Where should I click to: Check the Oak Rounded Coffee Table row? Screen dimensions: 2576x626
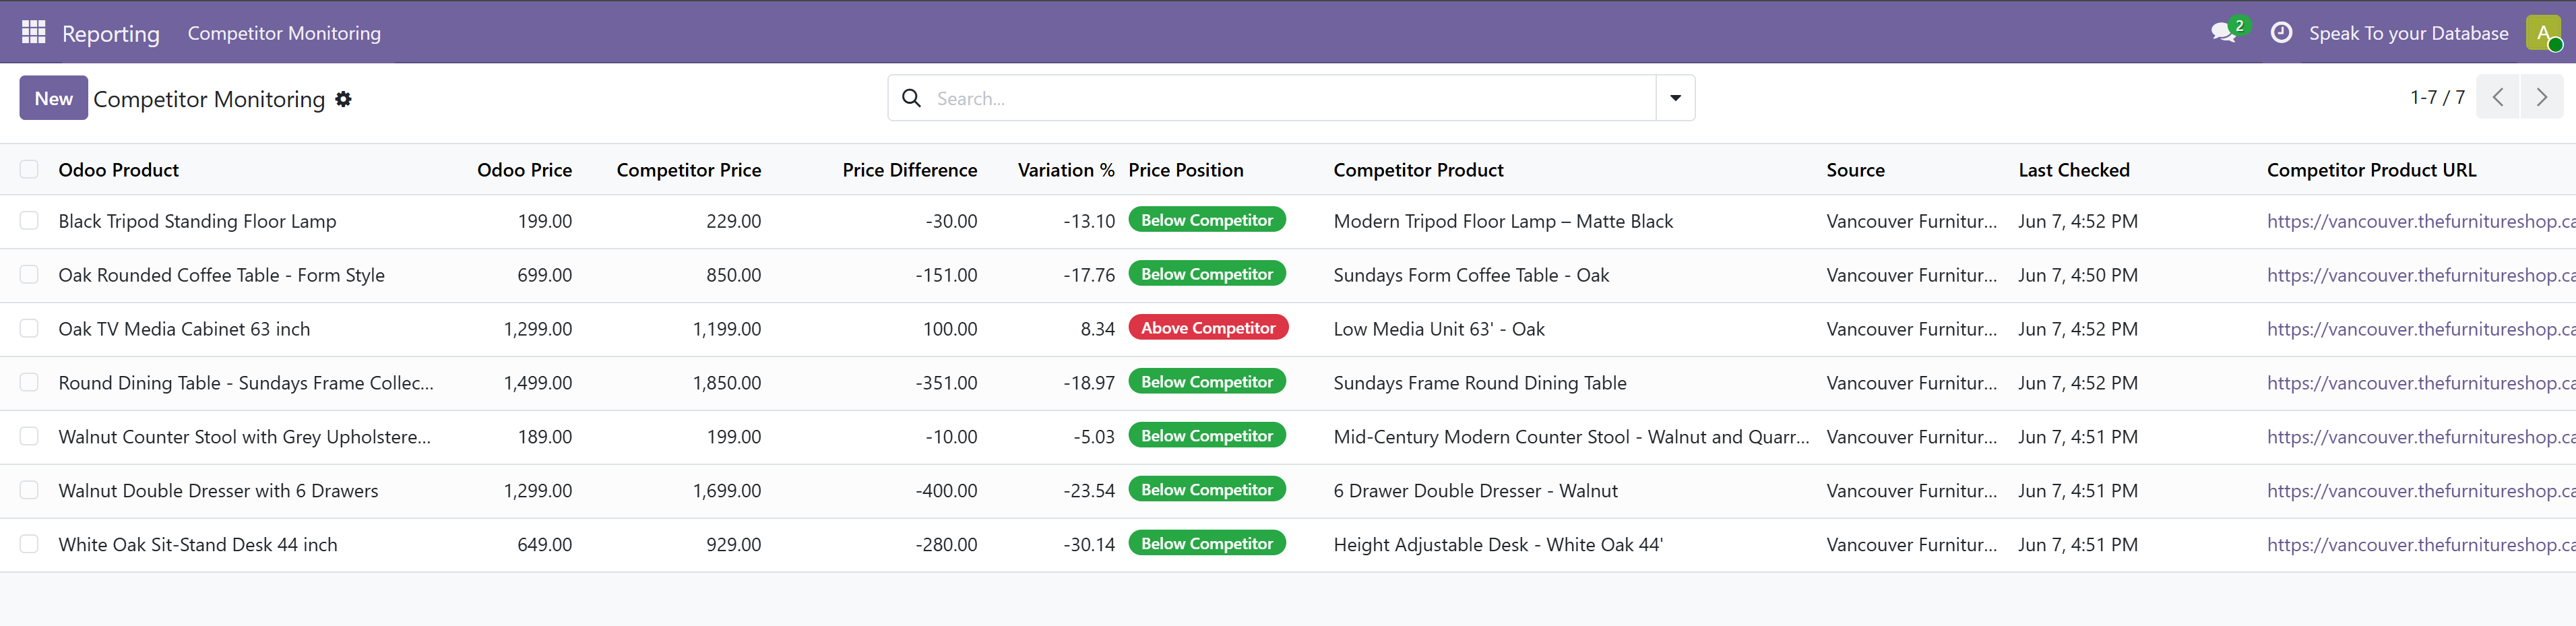point(29,274)
